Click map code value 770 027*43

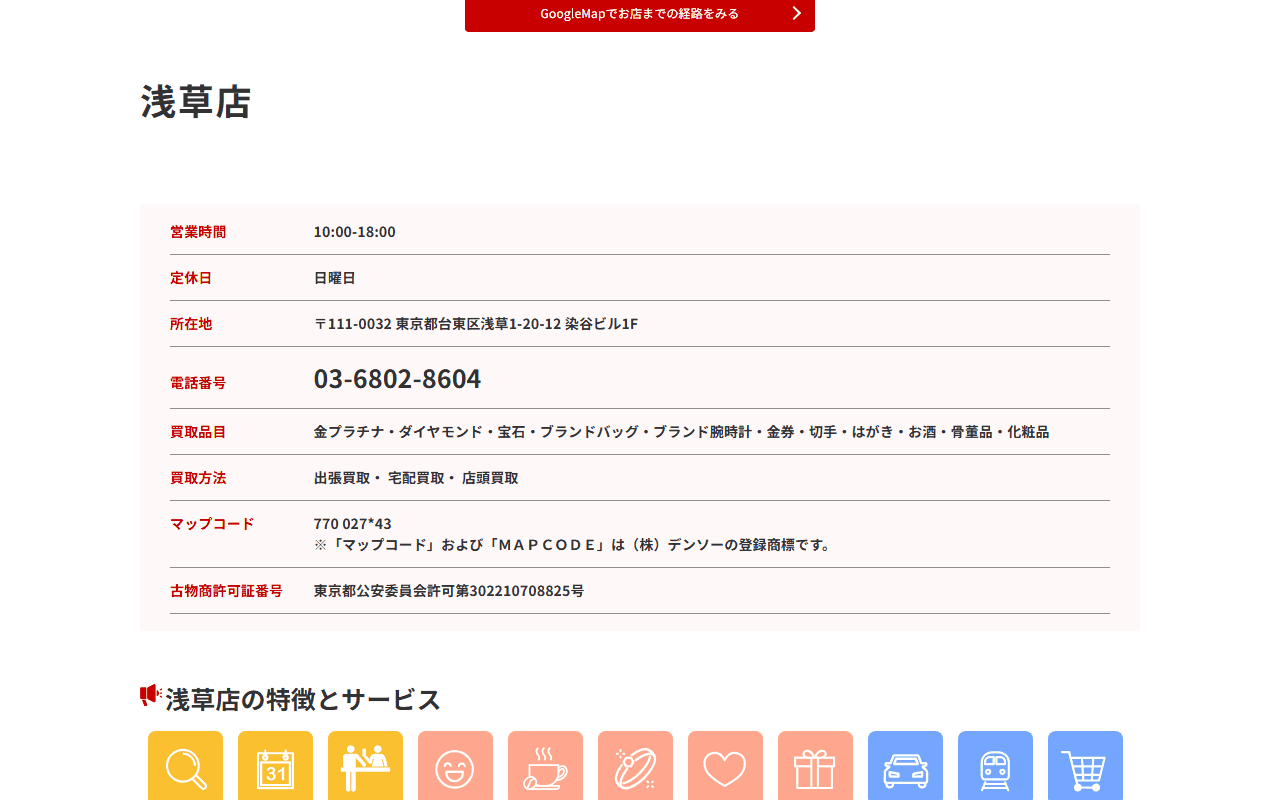point(353,524)
